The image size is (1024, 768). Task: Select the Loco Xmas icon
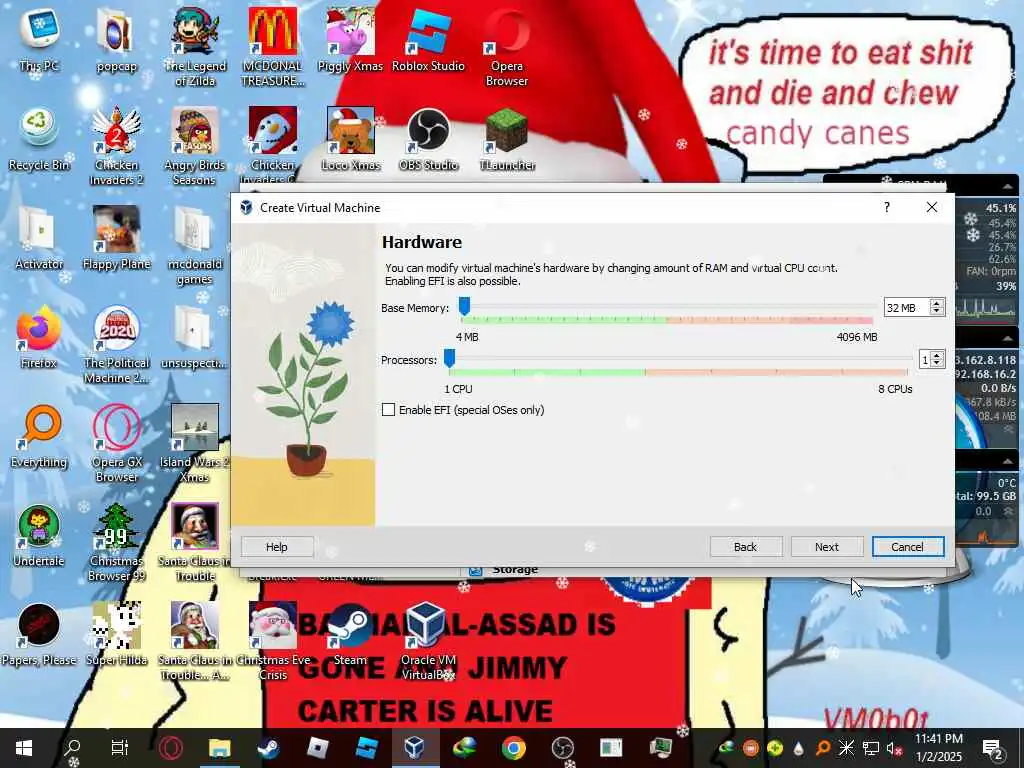351,140
